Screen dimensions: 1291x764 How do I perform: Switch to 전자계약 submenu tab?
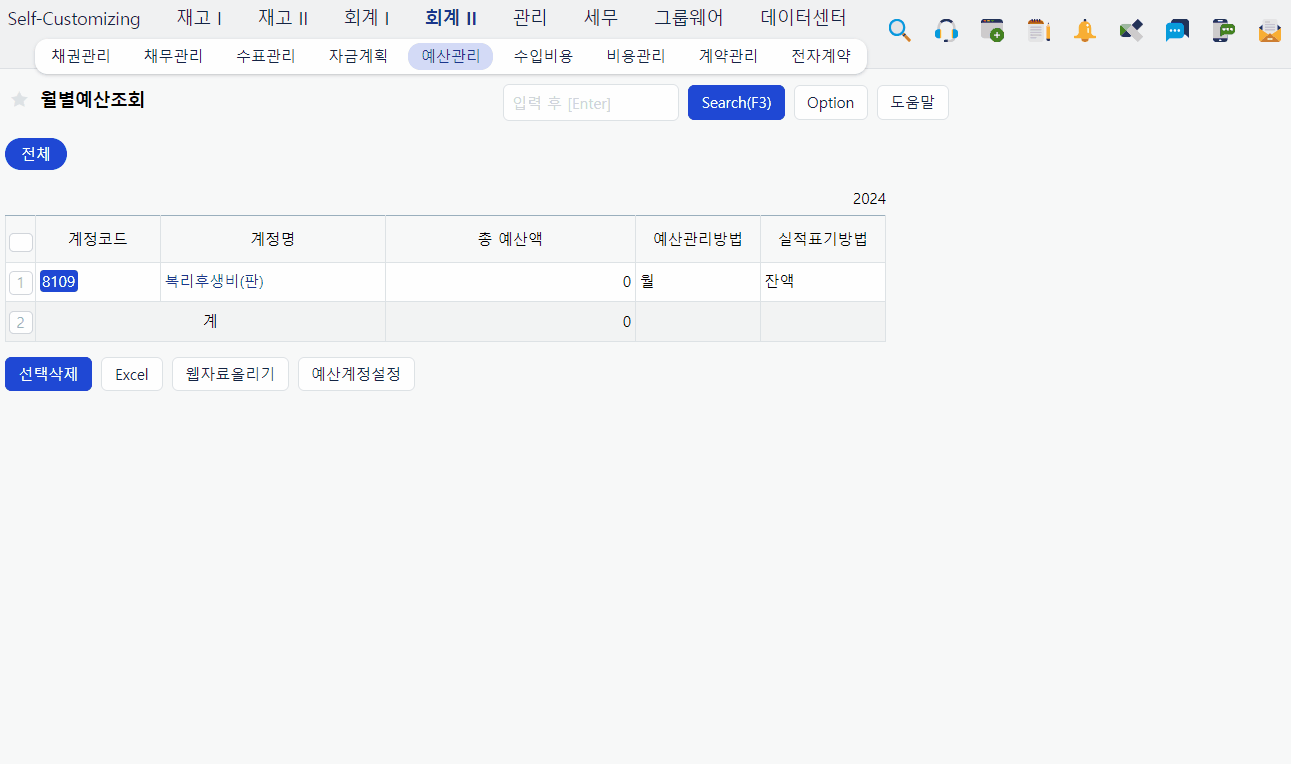pos(821,56)
